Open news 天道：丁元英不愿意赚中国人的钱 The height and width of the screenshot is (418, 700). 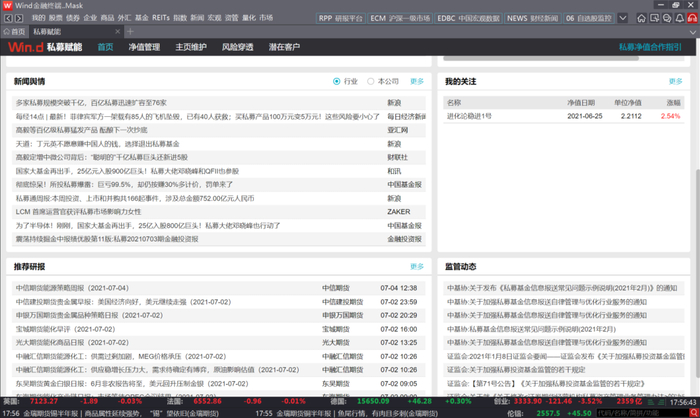click(97, 144)
